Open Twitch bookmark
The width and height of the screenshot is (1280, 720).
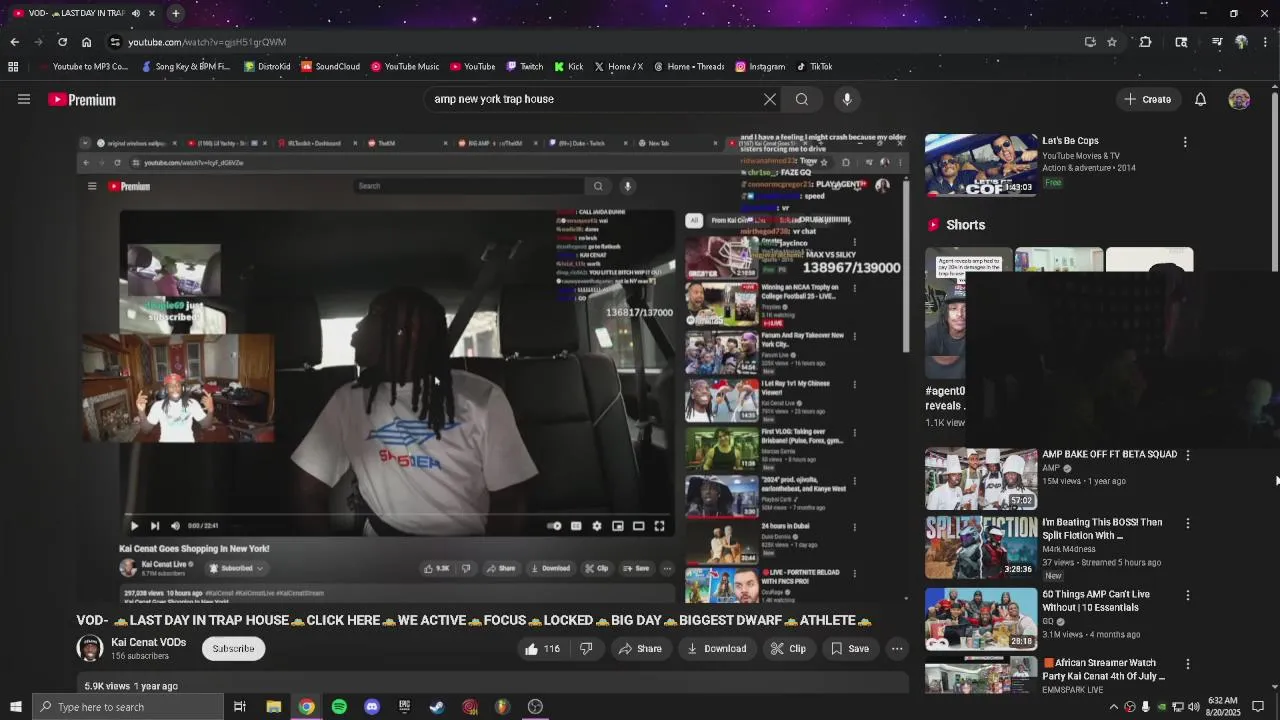(x=525, y=67)
